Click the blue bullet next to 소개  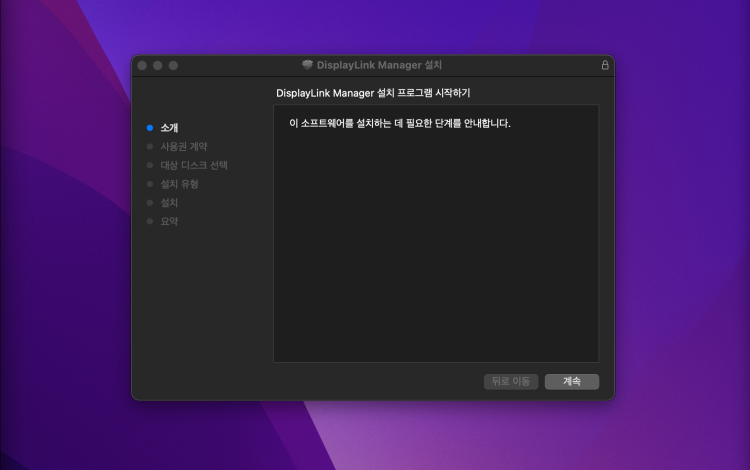point(150,128)
